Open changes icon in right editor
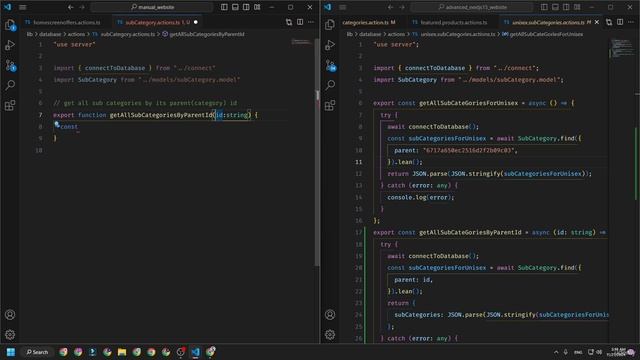 point(609,22)
